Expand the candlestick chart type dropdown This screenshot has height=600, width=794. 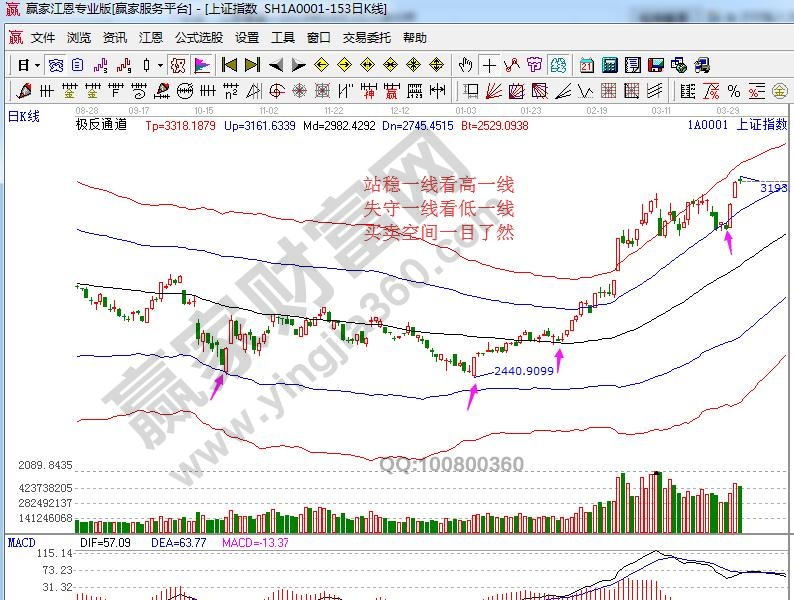[x=160, y=65]
